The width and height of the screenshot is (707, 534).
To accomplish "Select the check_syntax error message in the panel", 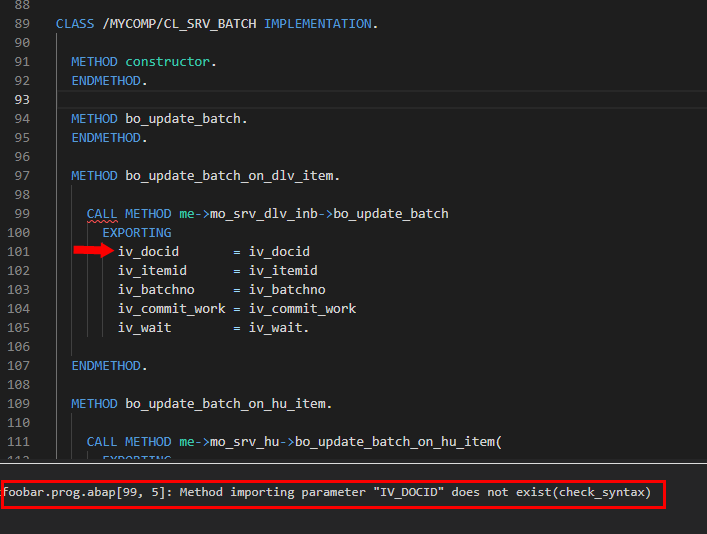I will coord(326,492).
